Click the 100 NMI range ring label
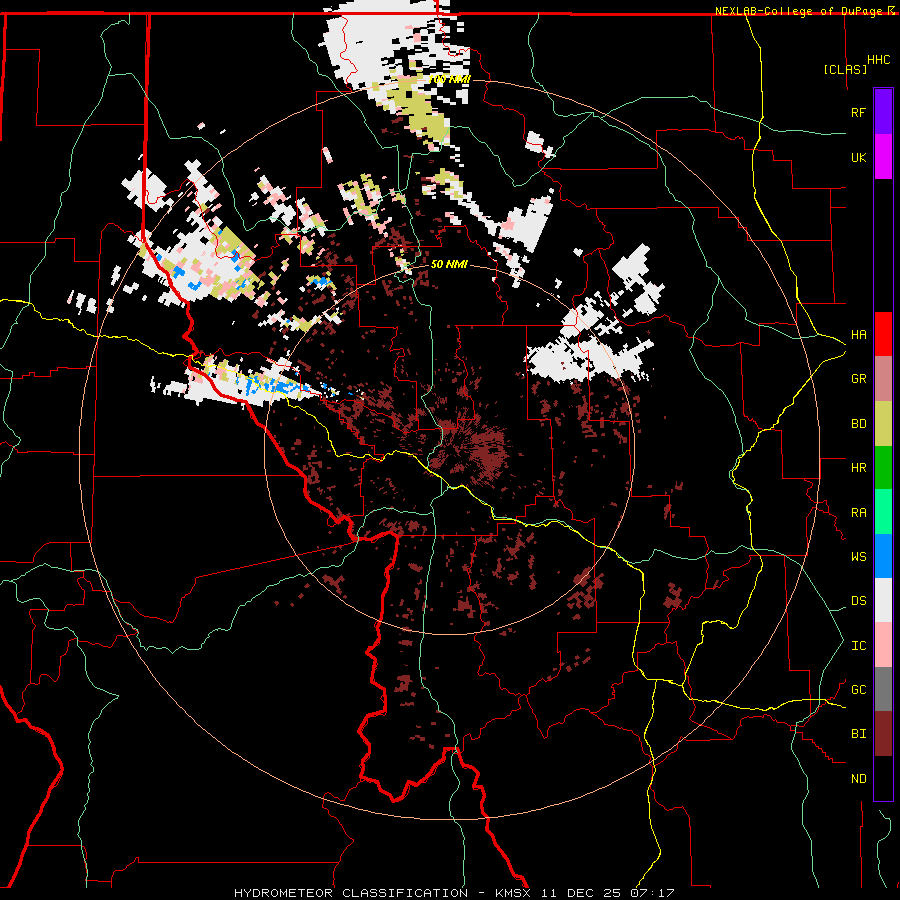The image size is (900, 900). pyautogui.click(x=449, y=80)
